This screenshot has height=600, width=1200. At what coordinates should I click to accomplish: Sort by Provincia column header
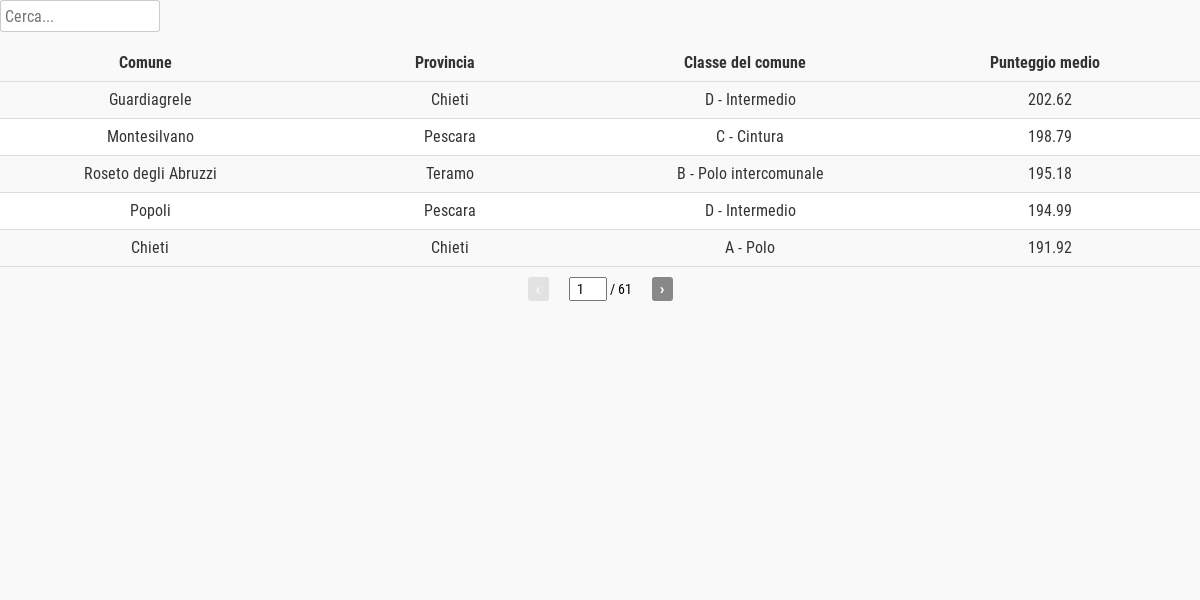(x=445, y=62)
